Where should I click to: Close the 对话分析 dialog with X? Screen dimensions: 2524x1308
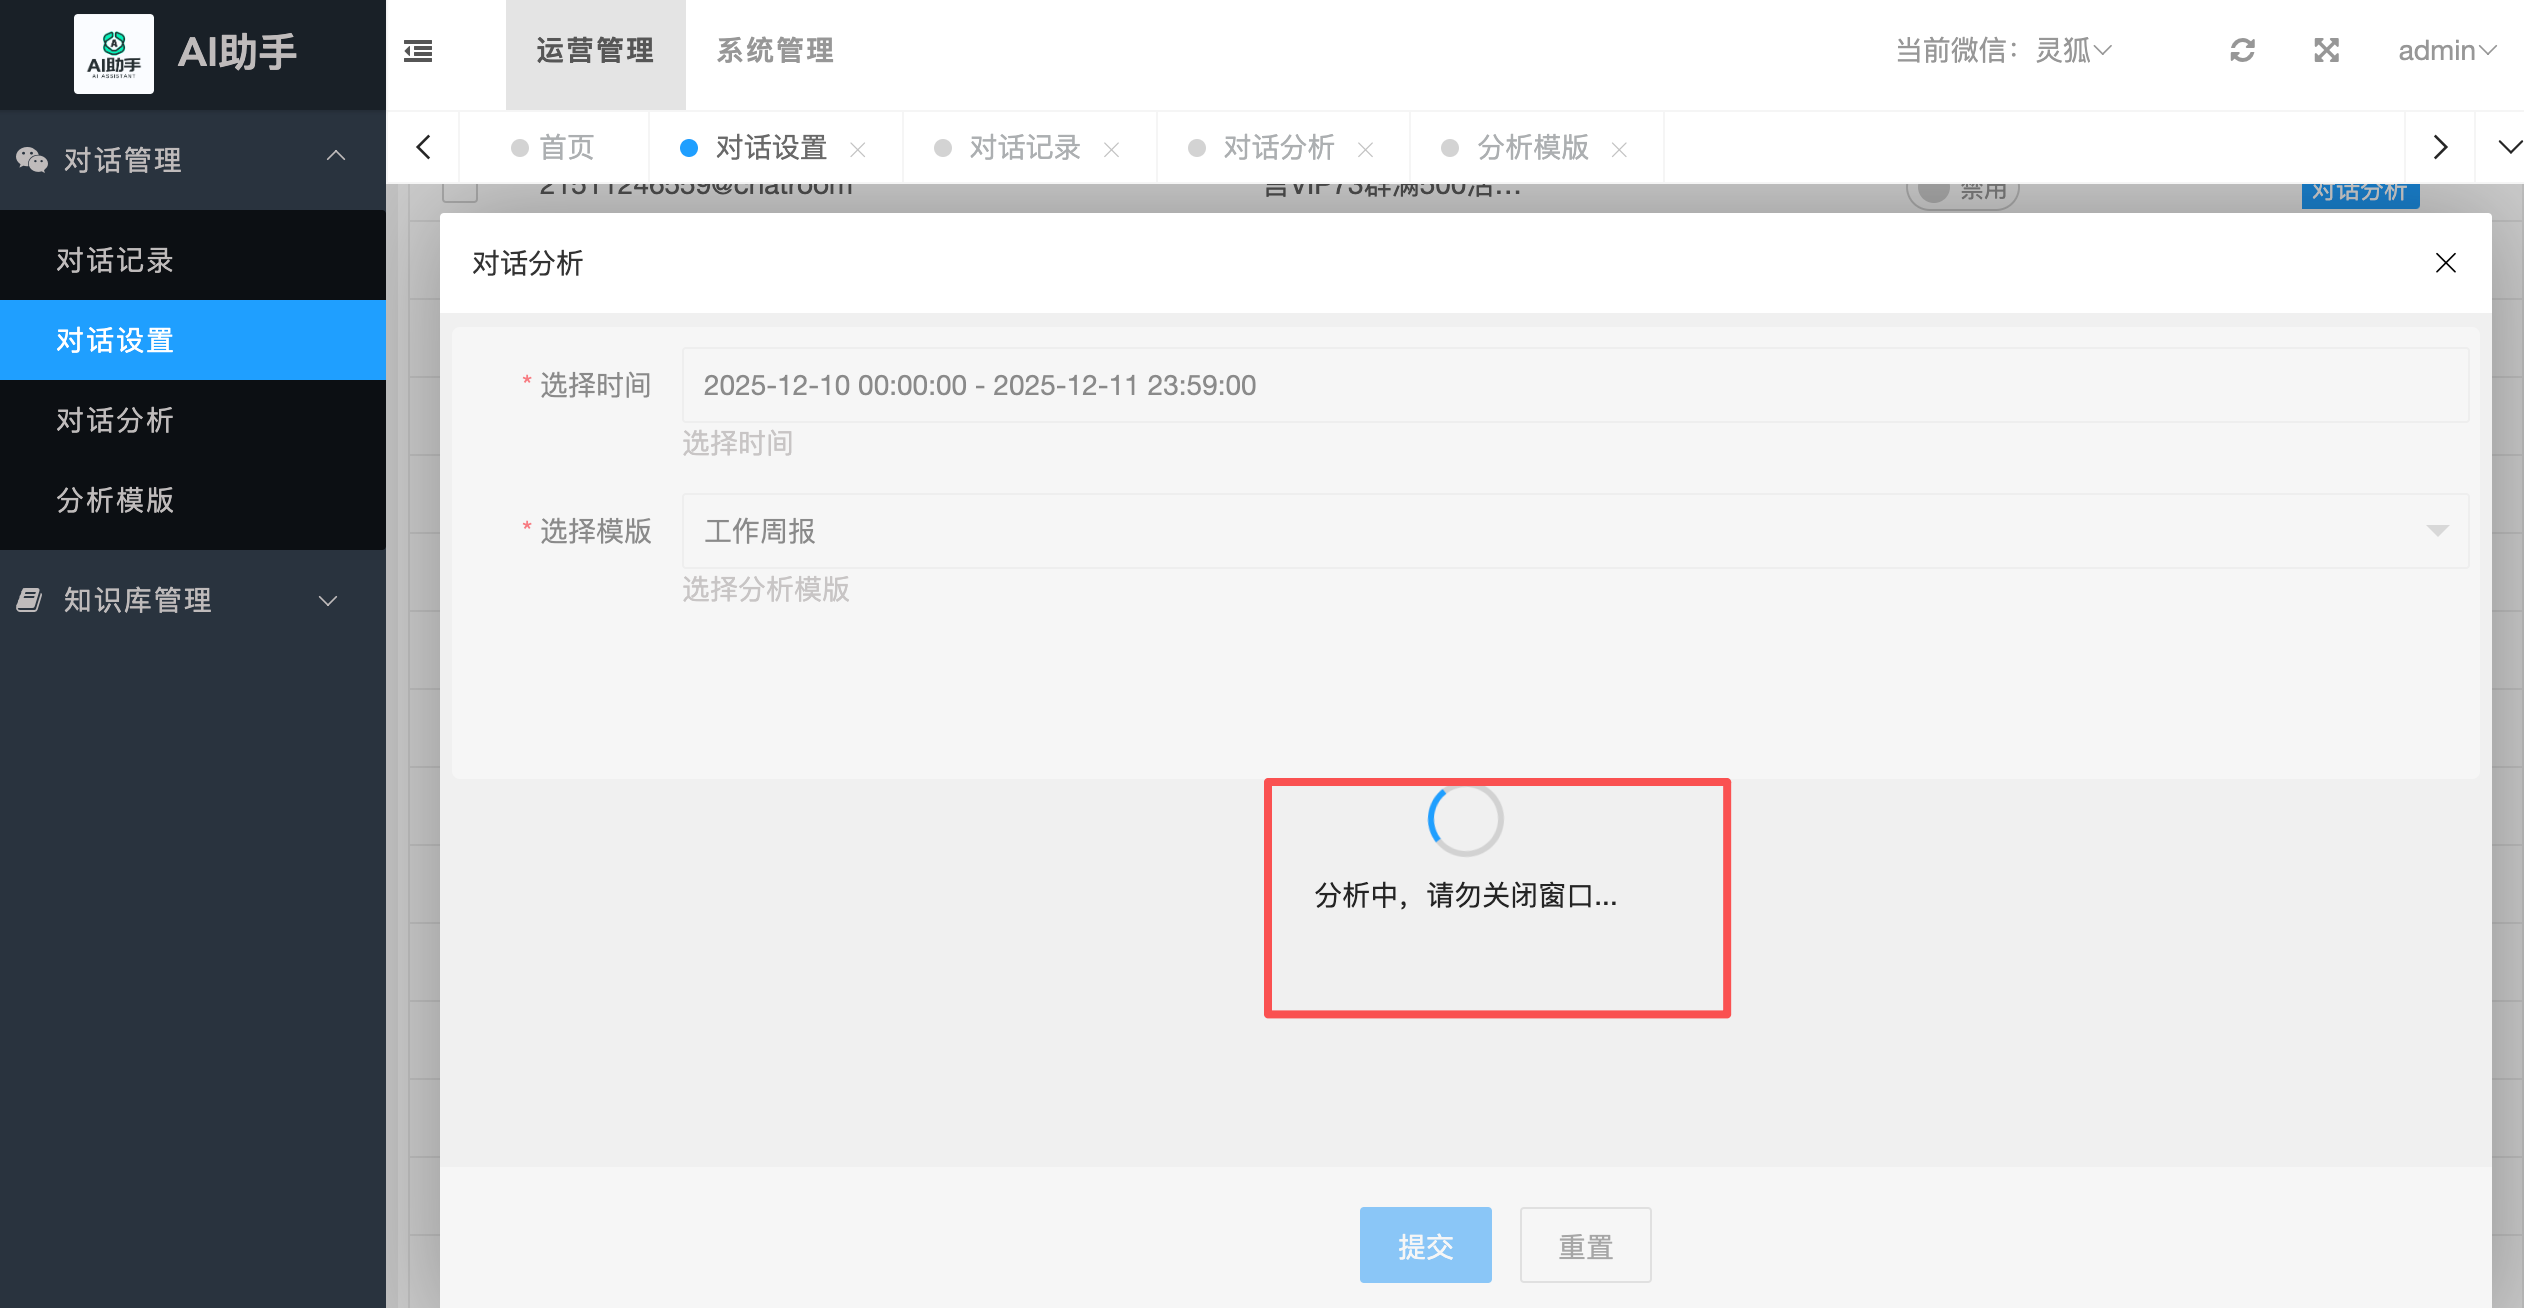(x=2445, y=263)
